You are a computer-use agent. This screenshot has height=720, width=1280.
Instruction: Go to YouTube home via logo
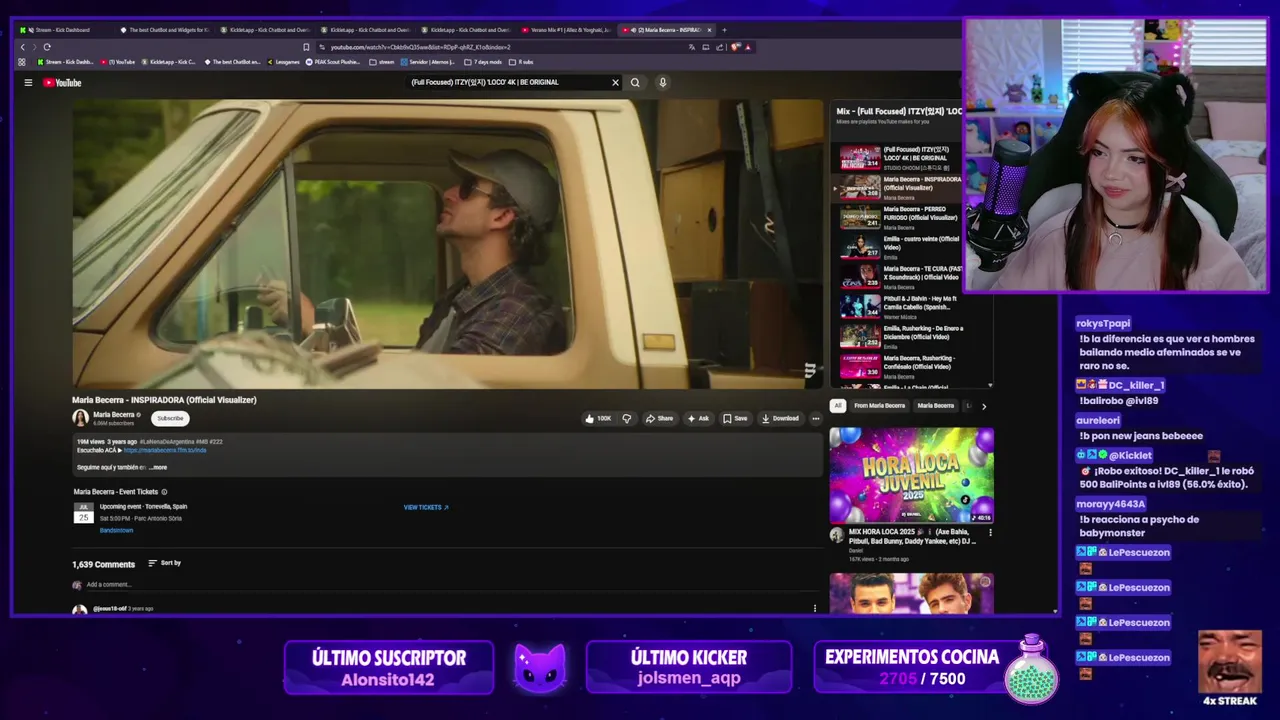[x=62, y=83]
